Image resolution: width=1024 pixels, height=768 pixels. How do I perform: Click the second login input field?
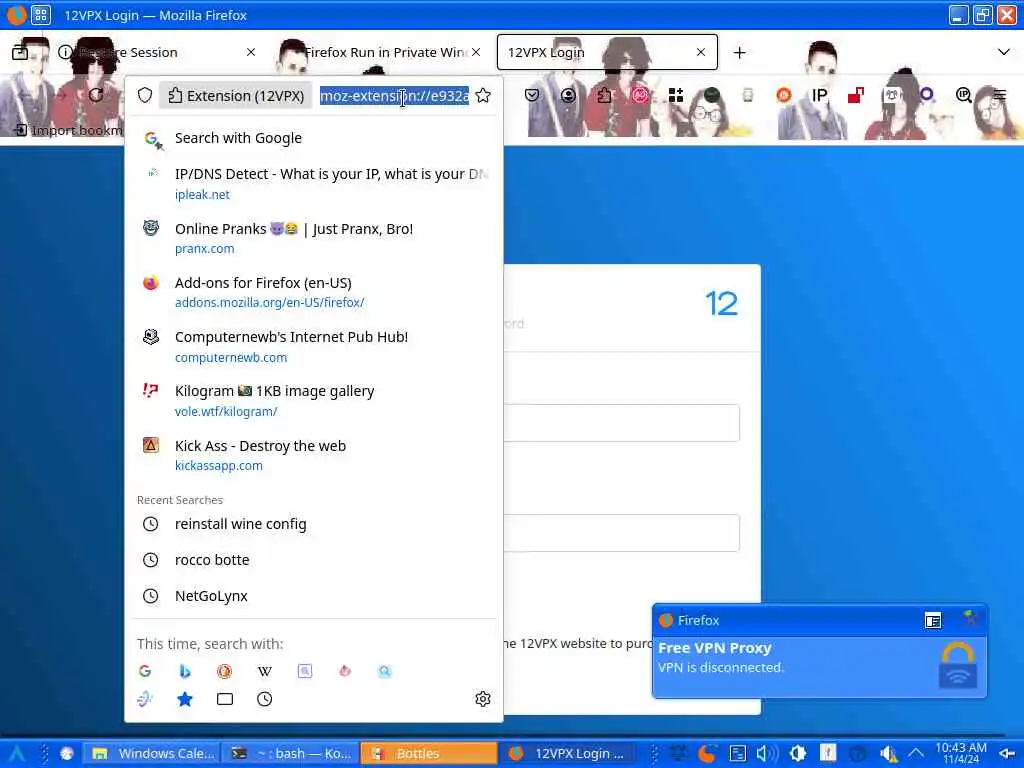pyautogui.click(x=622, y=533)
